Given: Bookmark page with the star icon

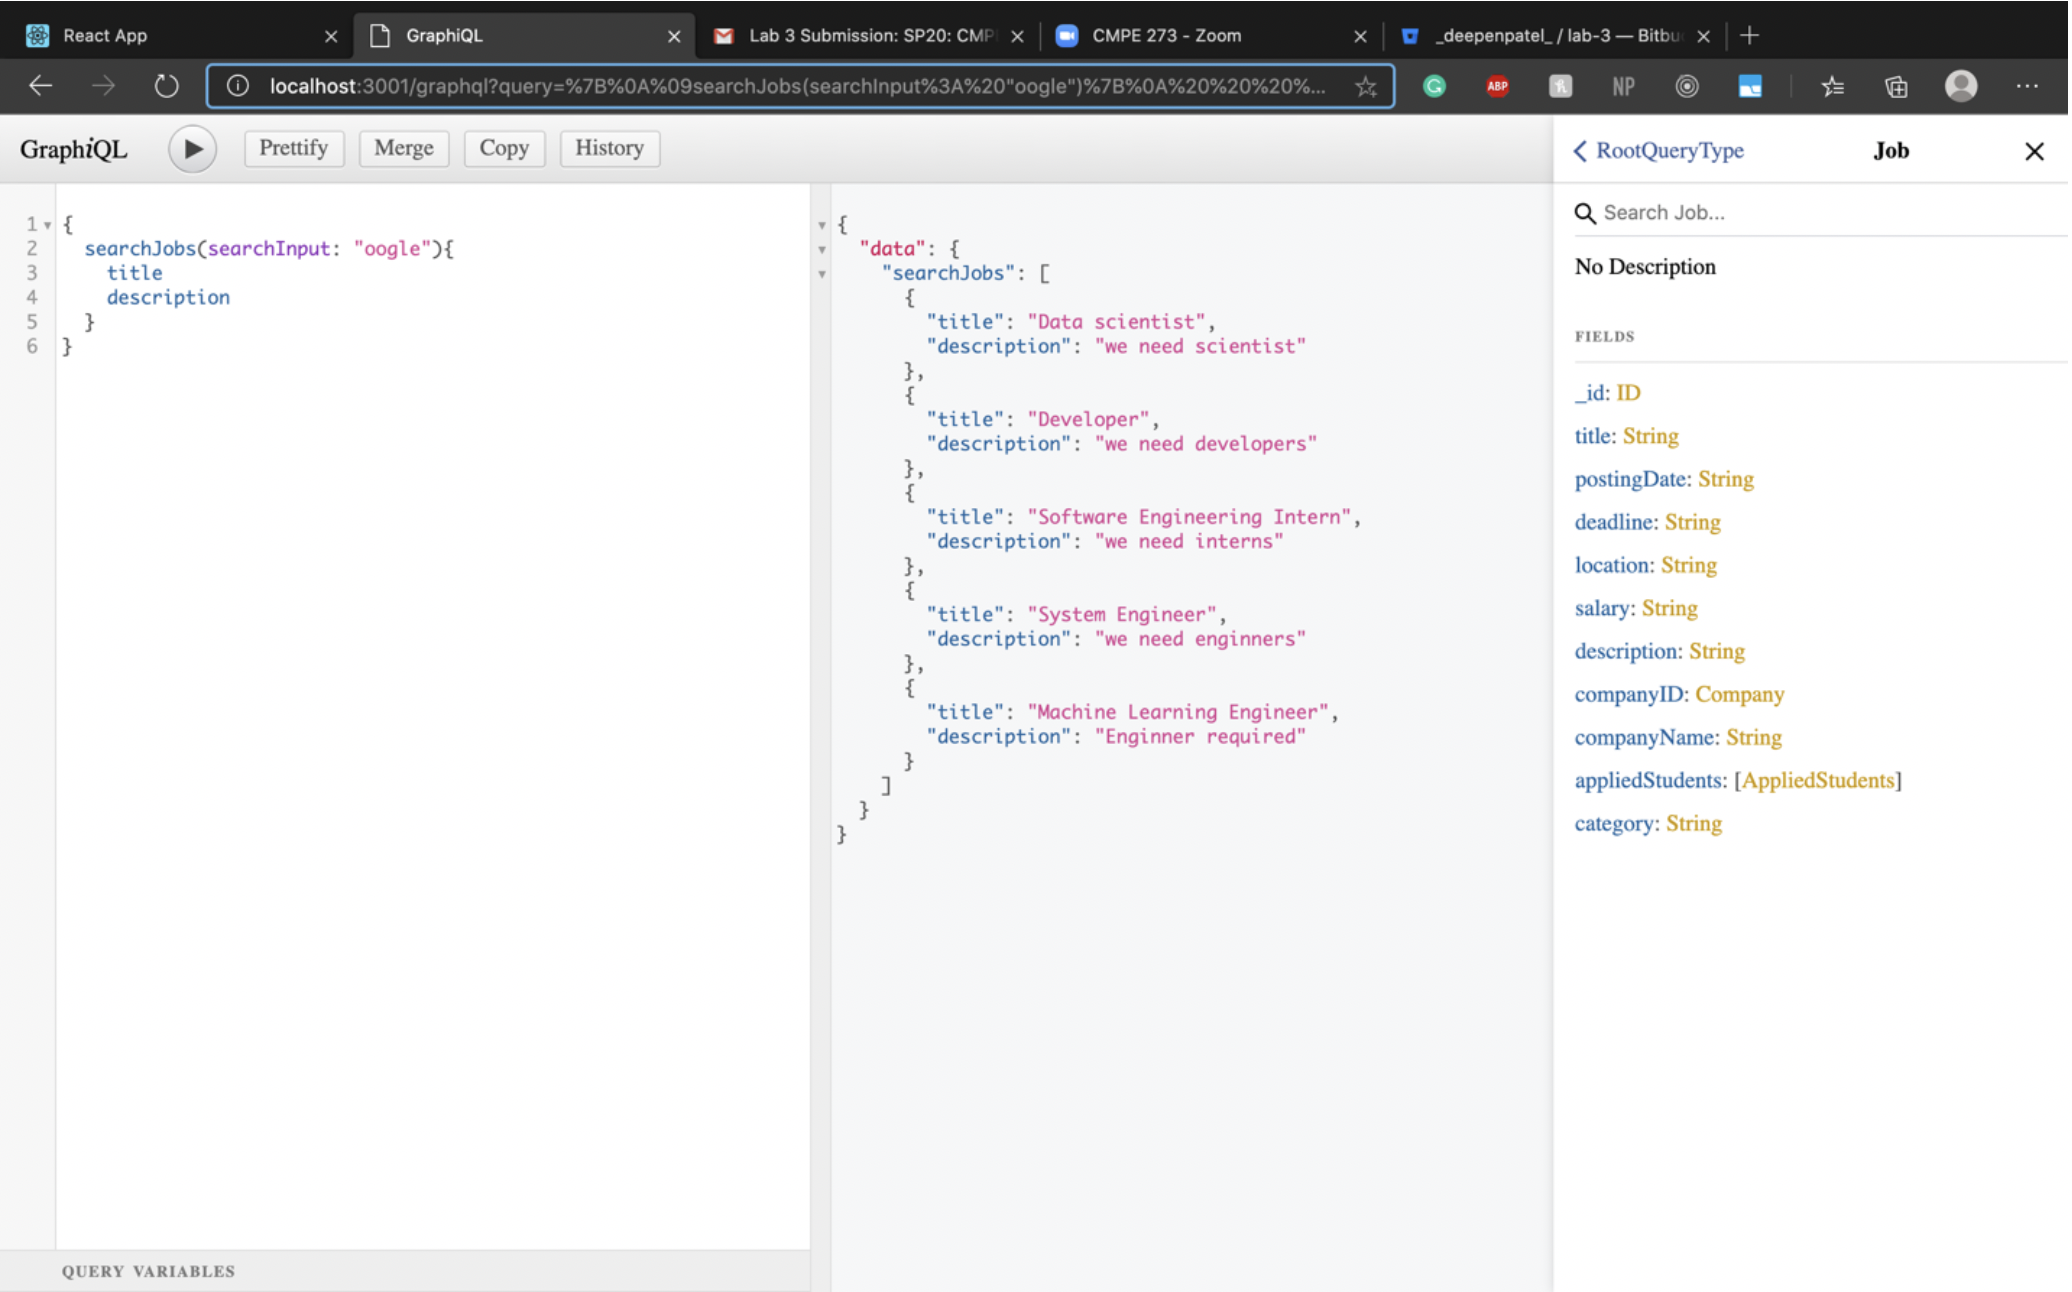Looking at the screenshot, I should pyautogui.click(x=1365, y=87).
